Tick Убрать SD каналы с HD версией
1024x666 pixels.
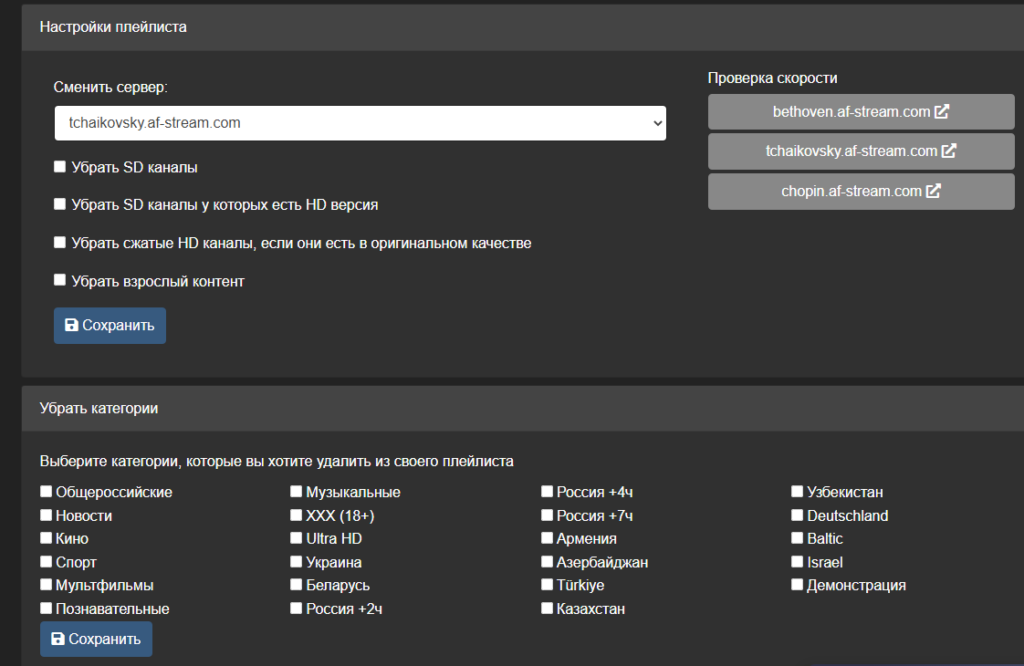click(60, 204)
